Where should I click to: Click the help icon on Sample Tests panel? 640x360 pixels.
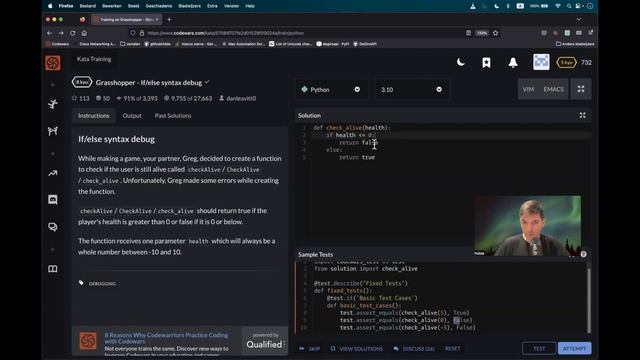(x=584, y=254)
